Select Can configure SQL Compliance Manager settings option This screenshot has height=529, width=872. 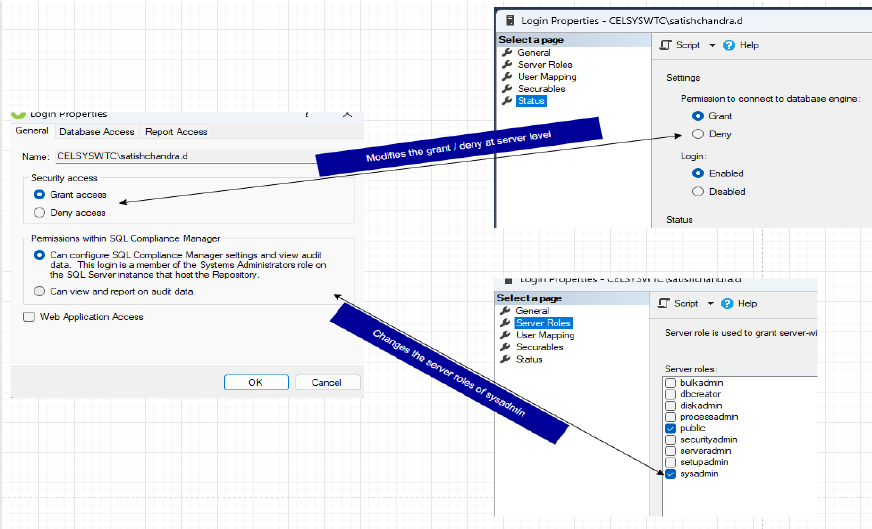tap(39, 255)
